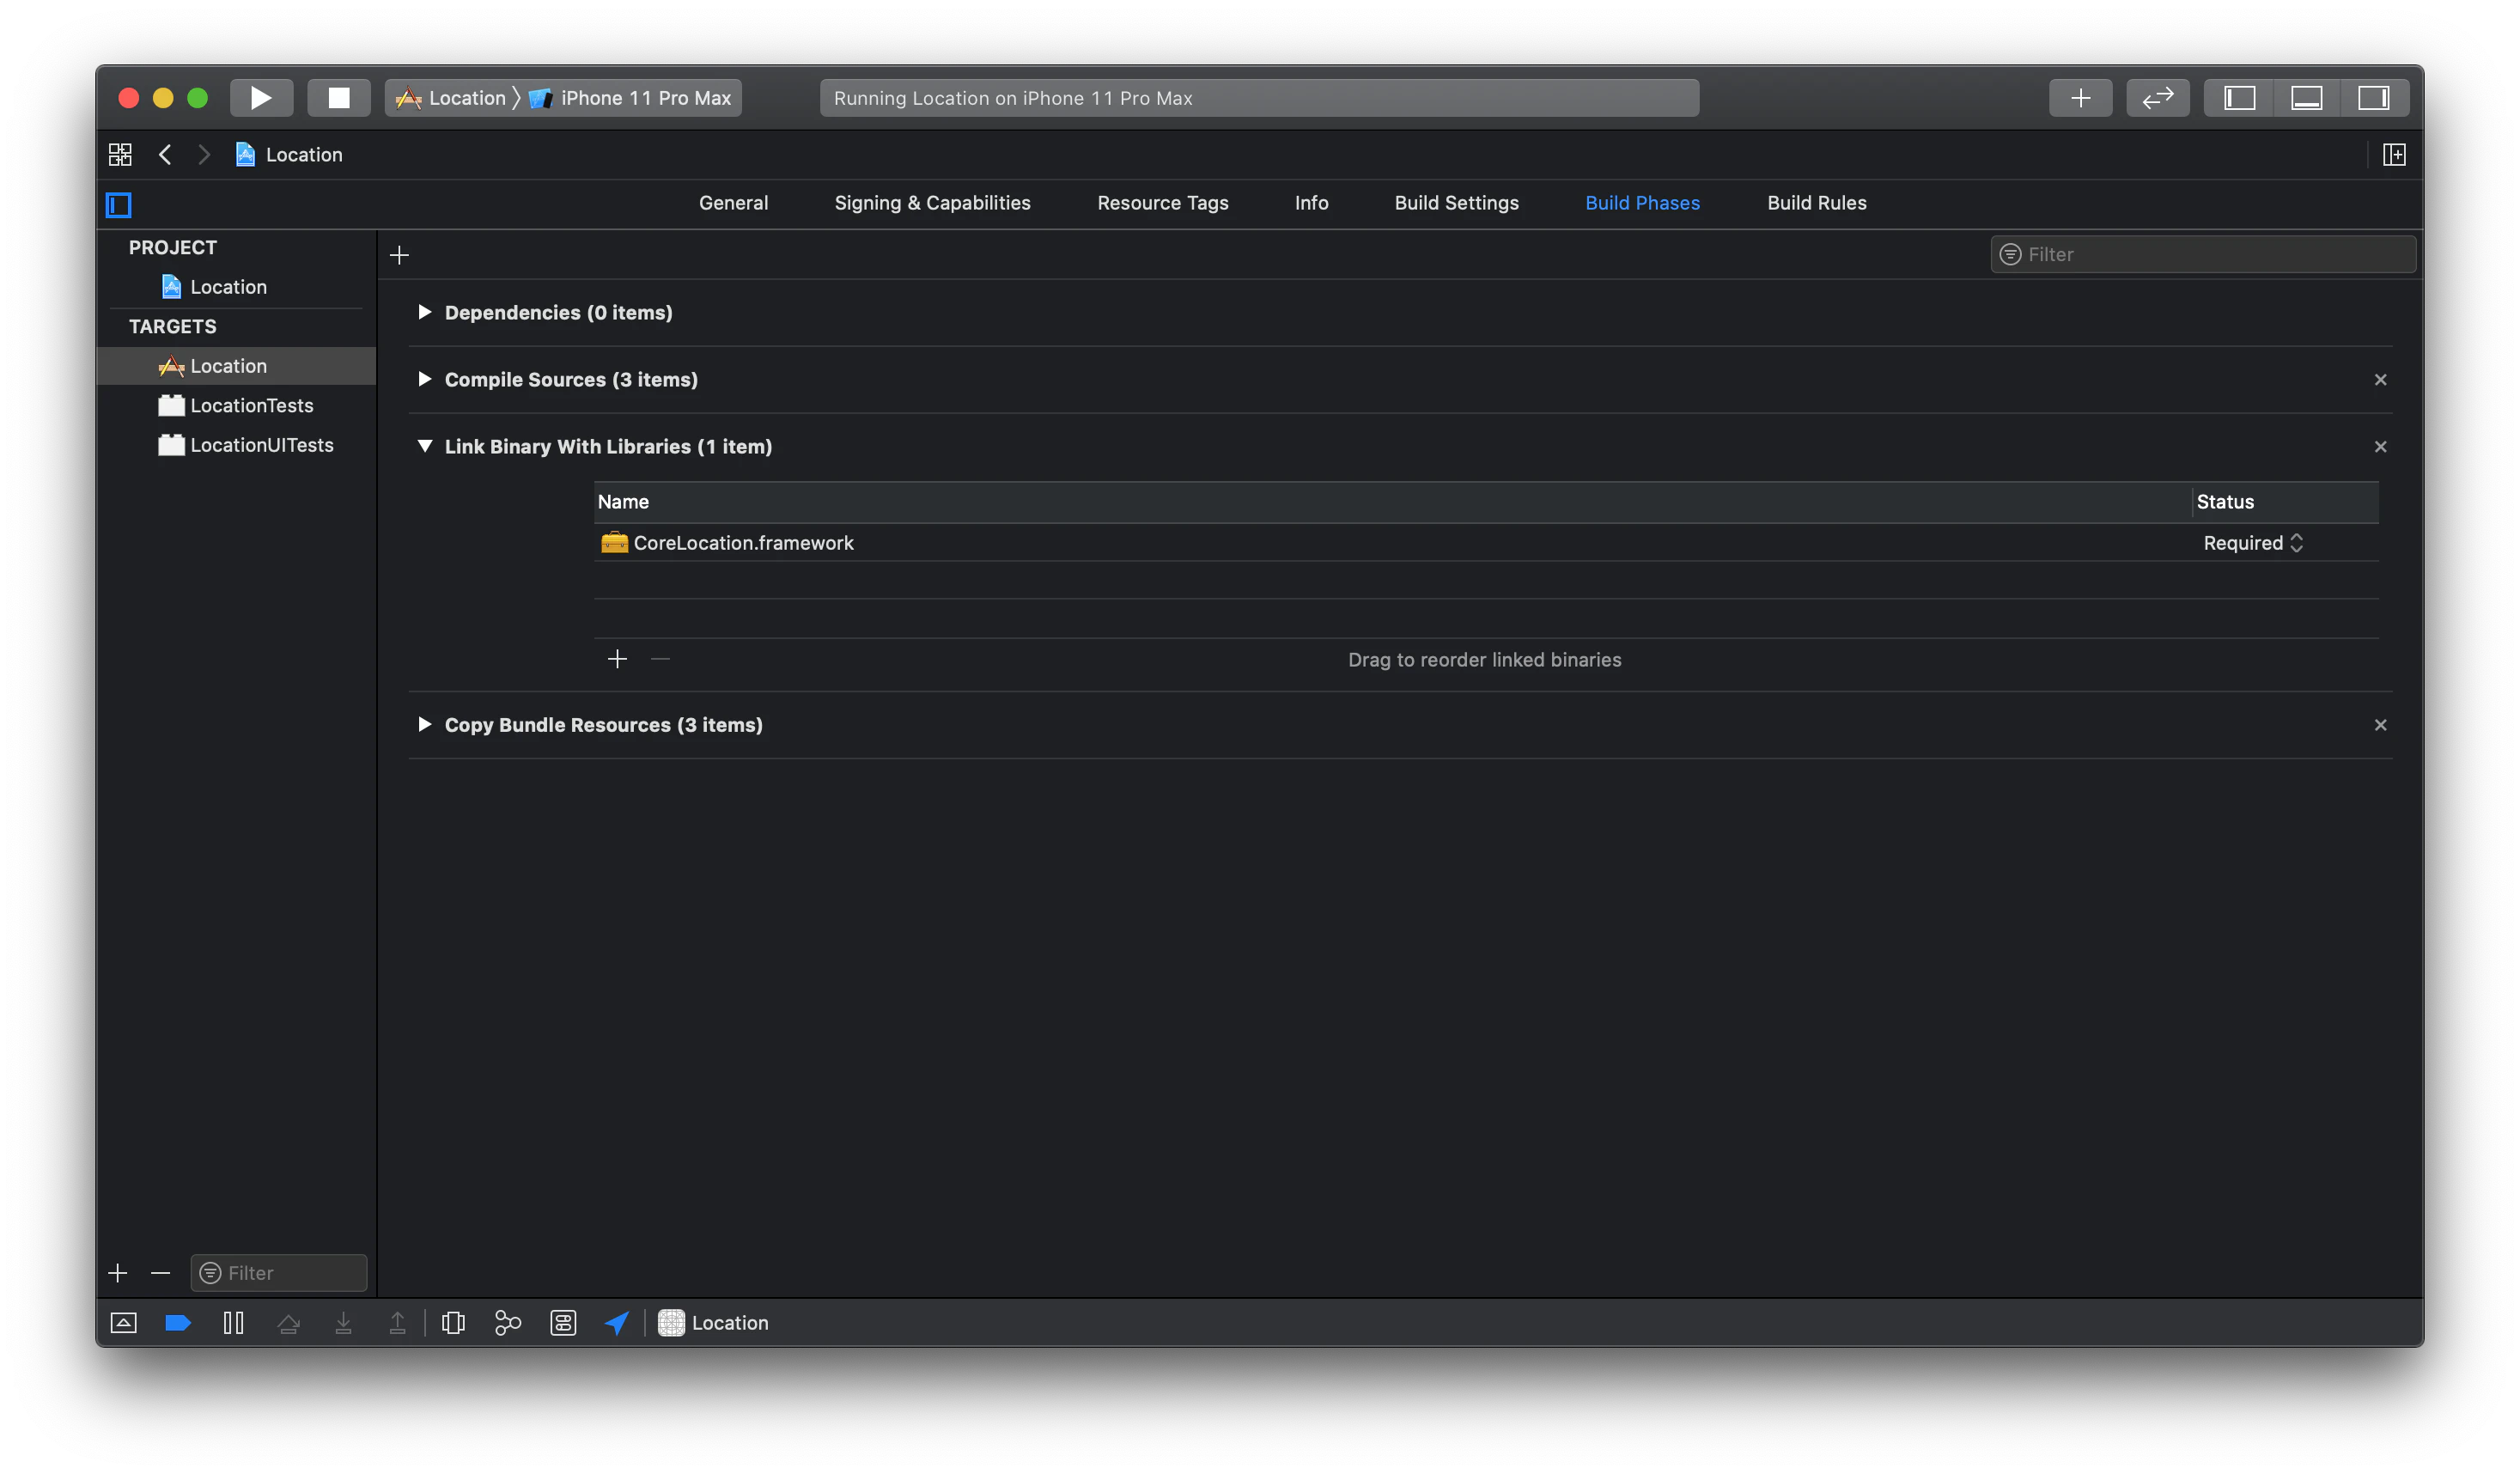Delete Link Binary With Libraries phase
This screenshot has width=2520, height=1474.
coord(2380,446)
